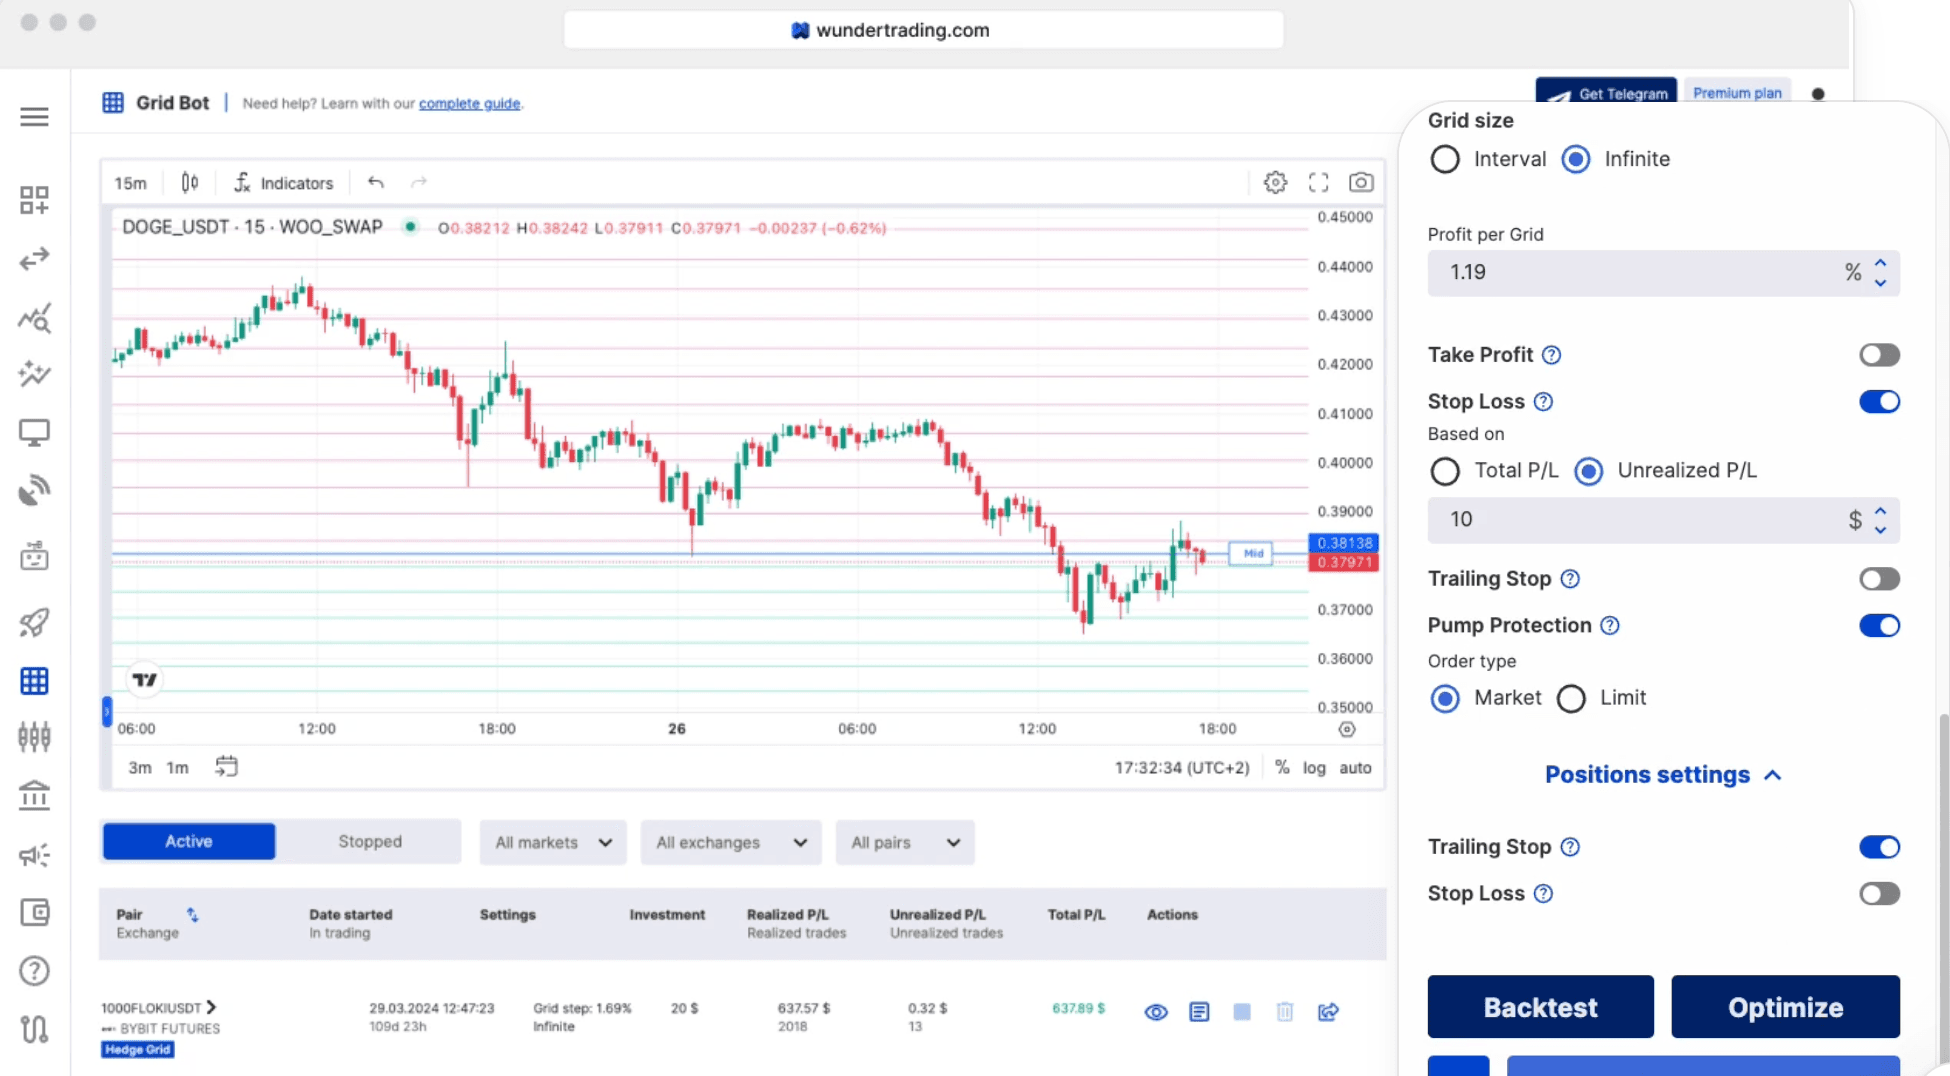Enter fullscreen mode on the chart
1950x1076 pixels.
click(x=1318, y=182)
